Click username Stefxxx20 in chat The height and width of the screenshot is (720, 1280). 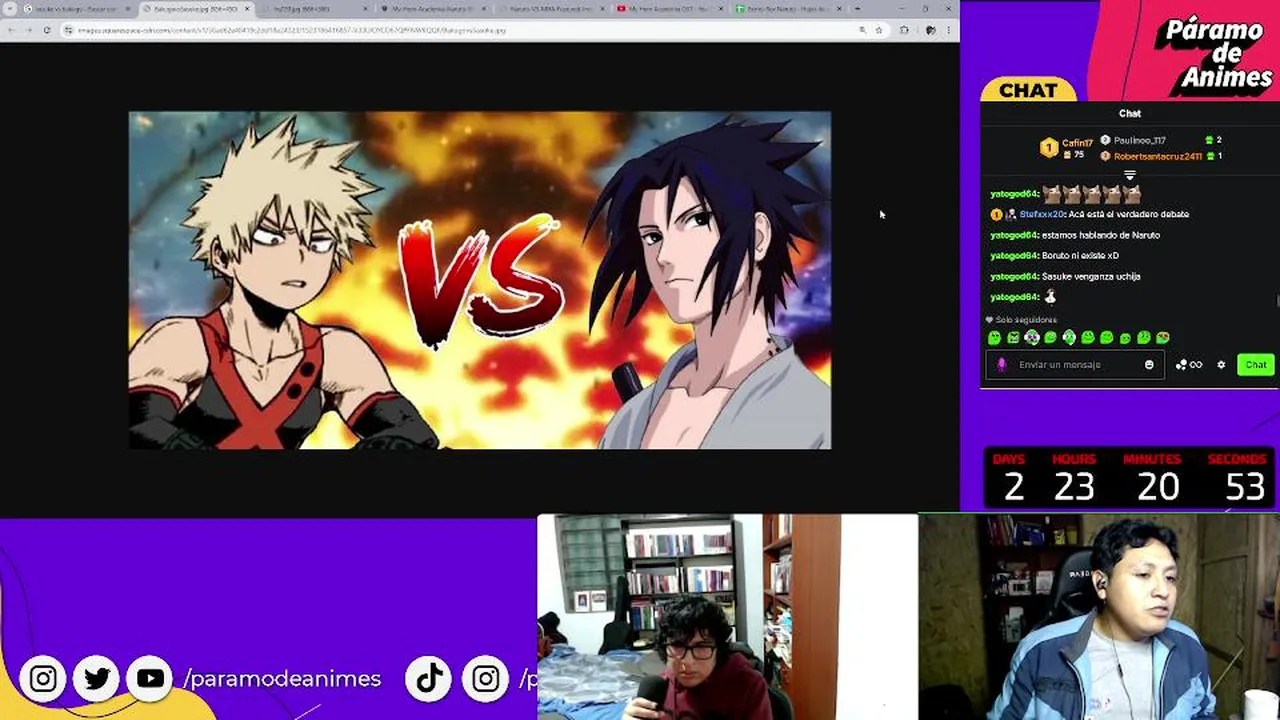[x=1042, y=214]
